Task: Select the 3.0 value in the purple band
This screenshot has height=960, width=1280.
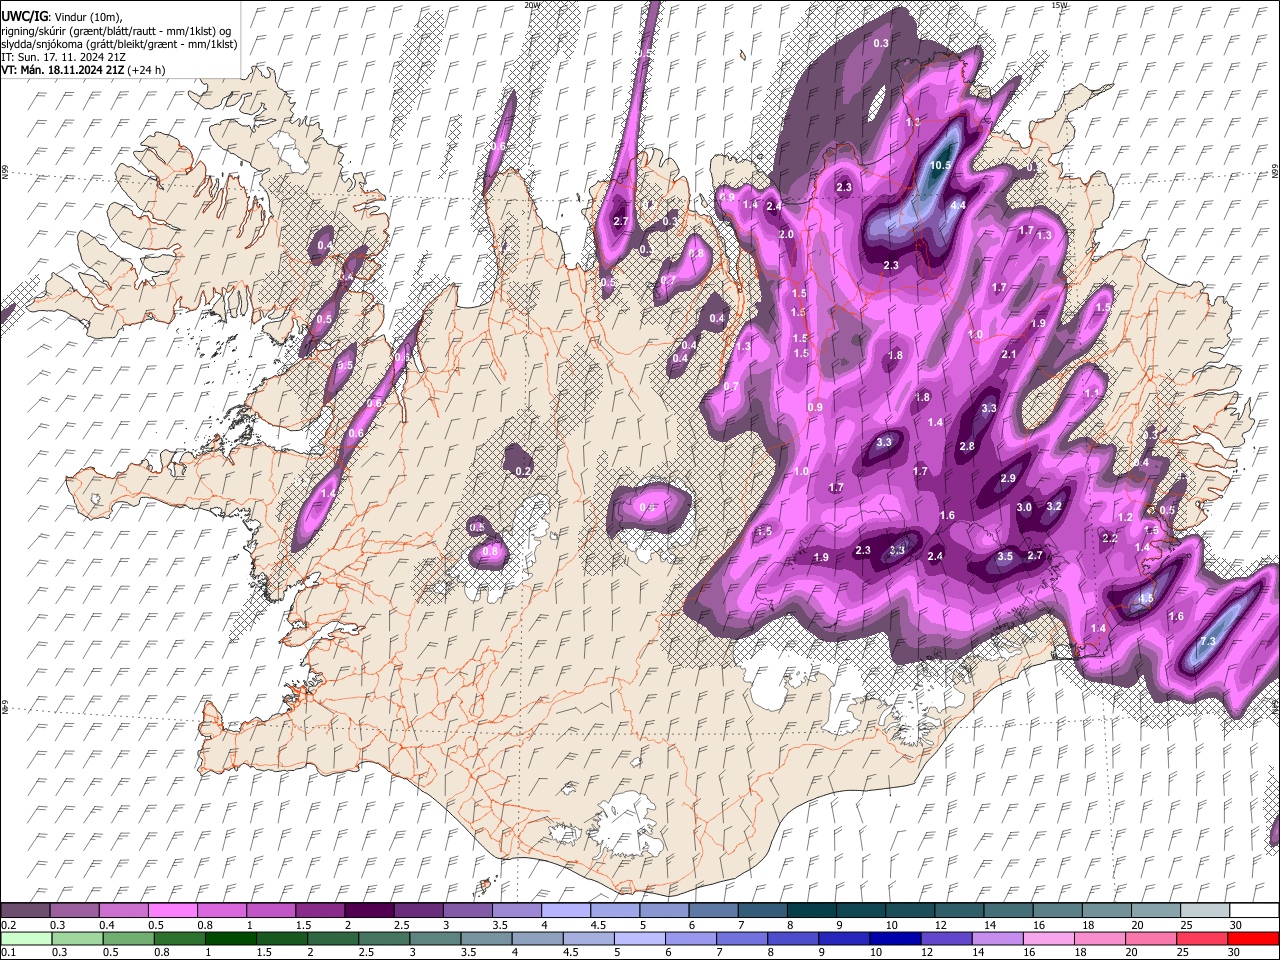Action: point(1024,507)
